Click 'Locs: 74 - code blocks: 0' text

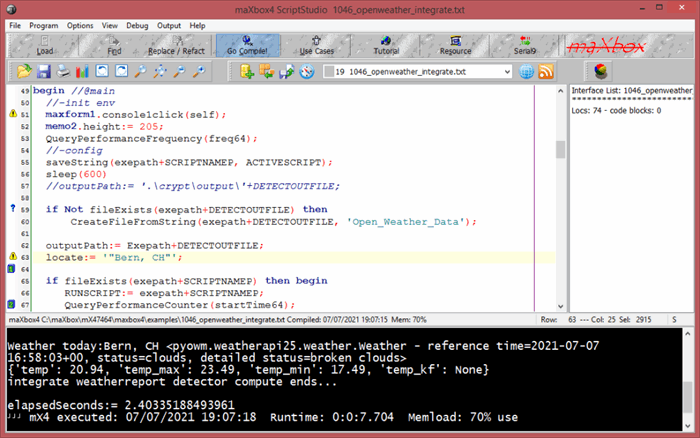[616, 110]
